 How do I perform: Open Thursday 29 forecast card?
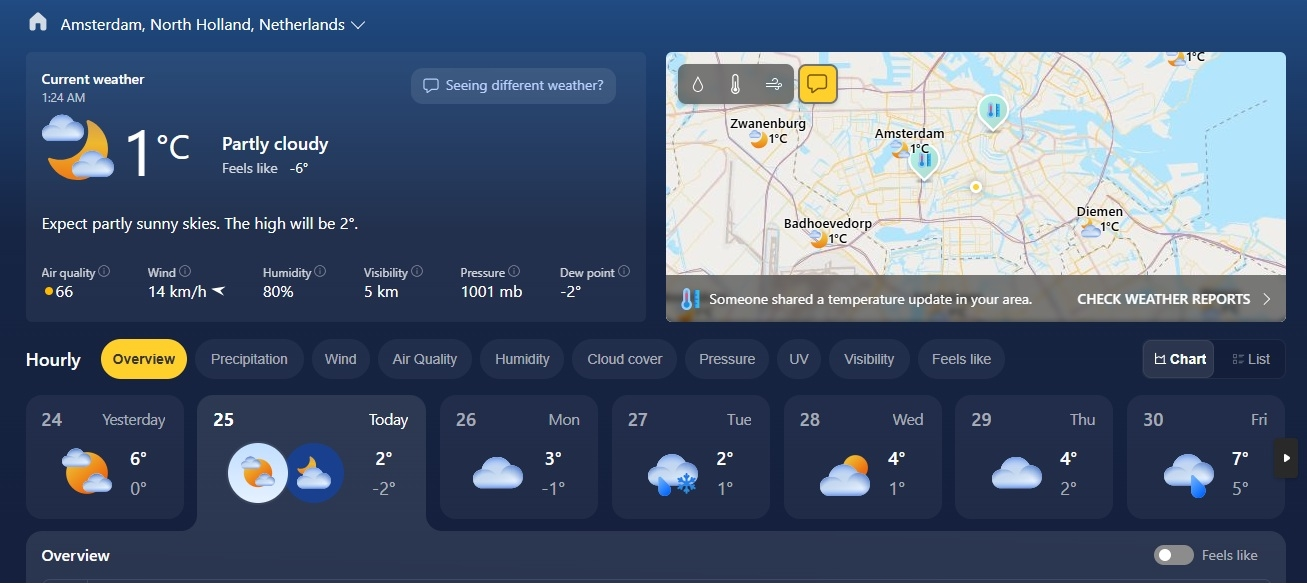[x=1035, y=457]
